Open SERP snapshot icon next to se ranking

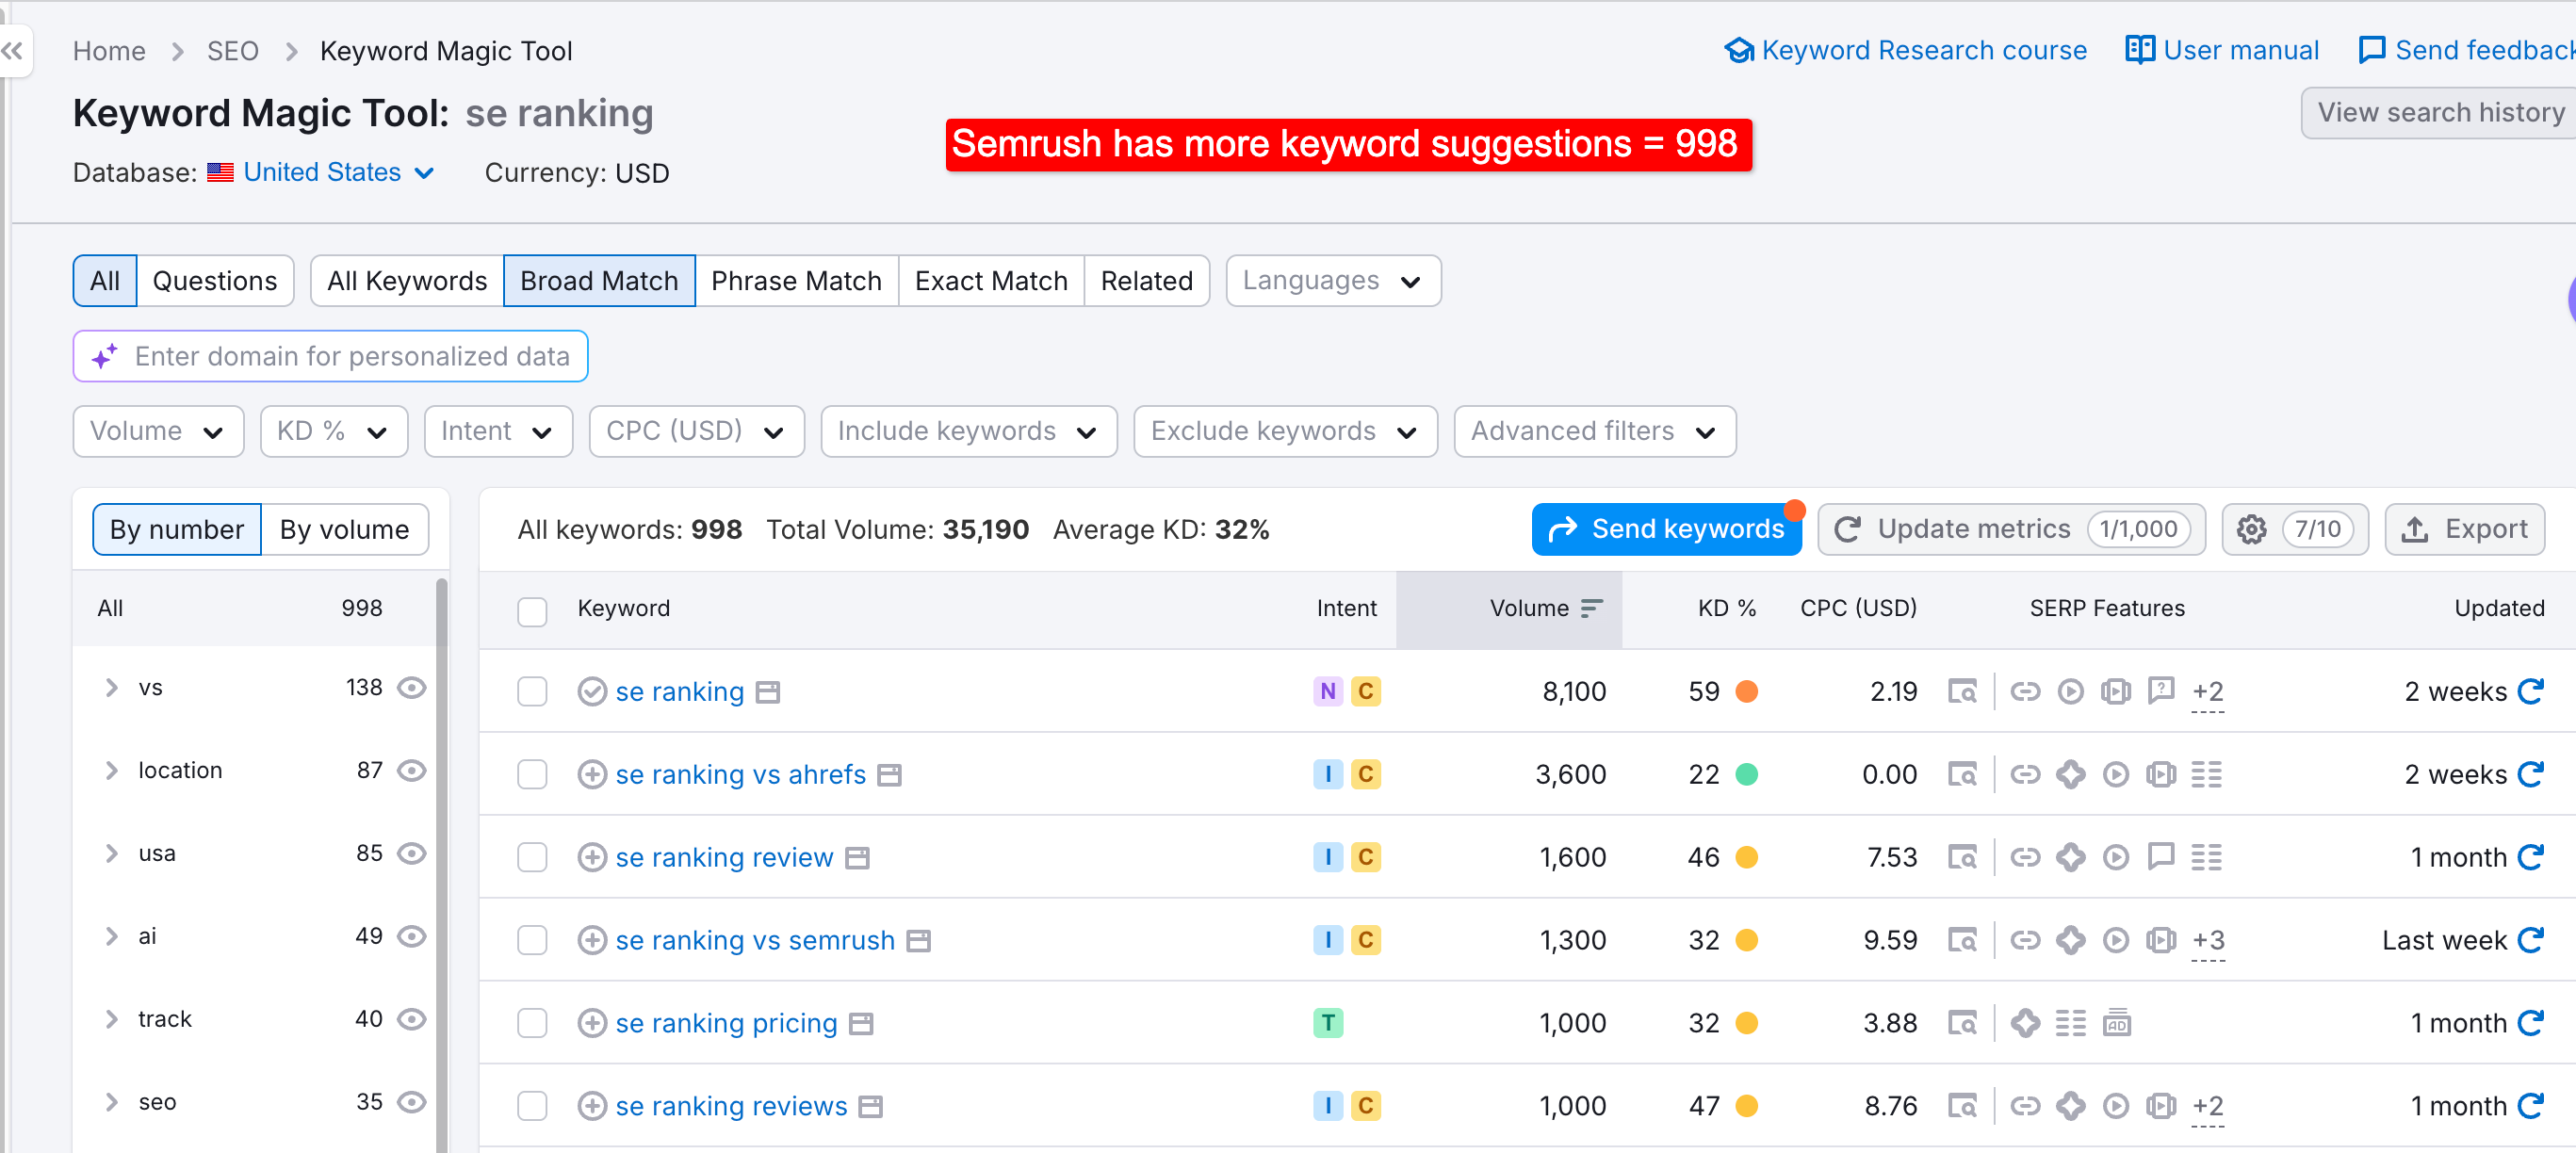click(x=767, y=692)
